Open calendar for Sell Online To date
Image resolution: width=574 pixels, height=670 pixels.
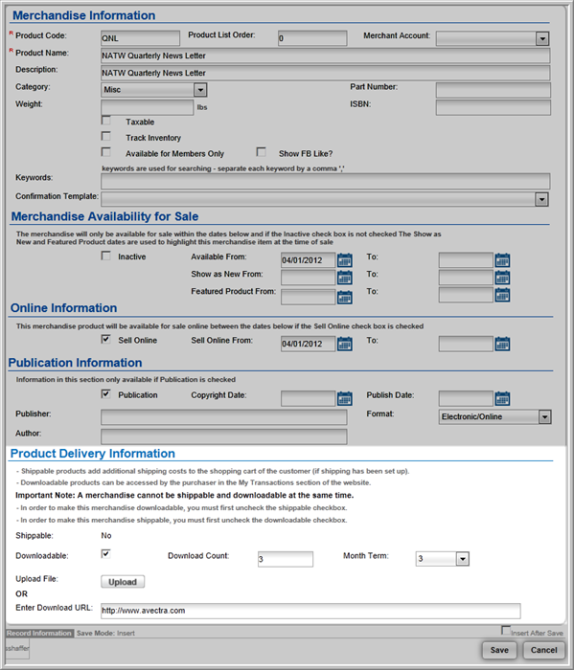click(502, 344)
